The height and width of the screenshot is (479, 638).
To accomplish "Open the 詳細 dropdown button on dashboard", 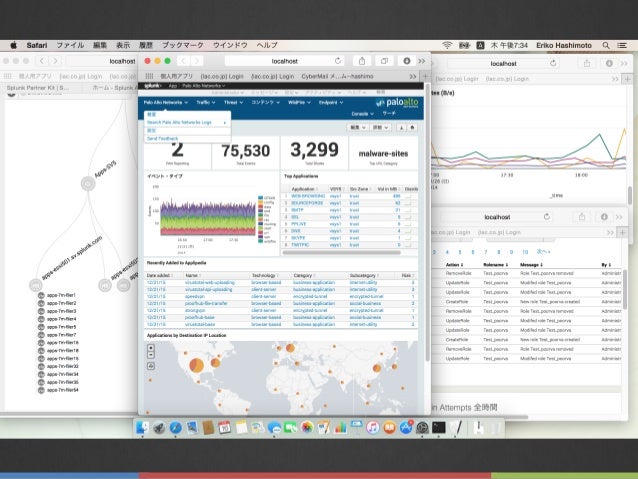I will click(380, 127).
